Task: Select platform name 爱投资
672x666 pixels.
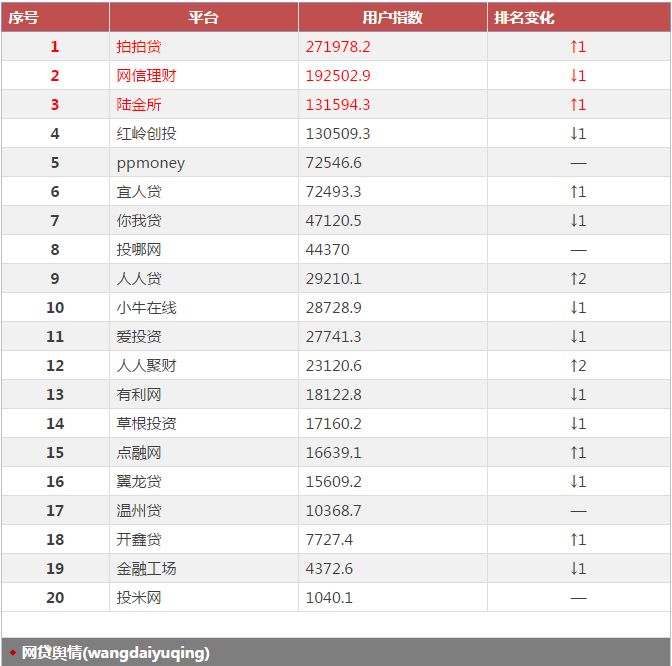Action: [139, 336]
